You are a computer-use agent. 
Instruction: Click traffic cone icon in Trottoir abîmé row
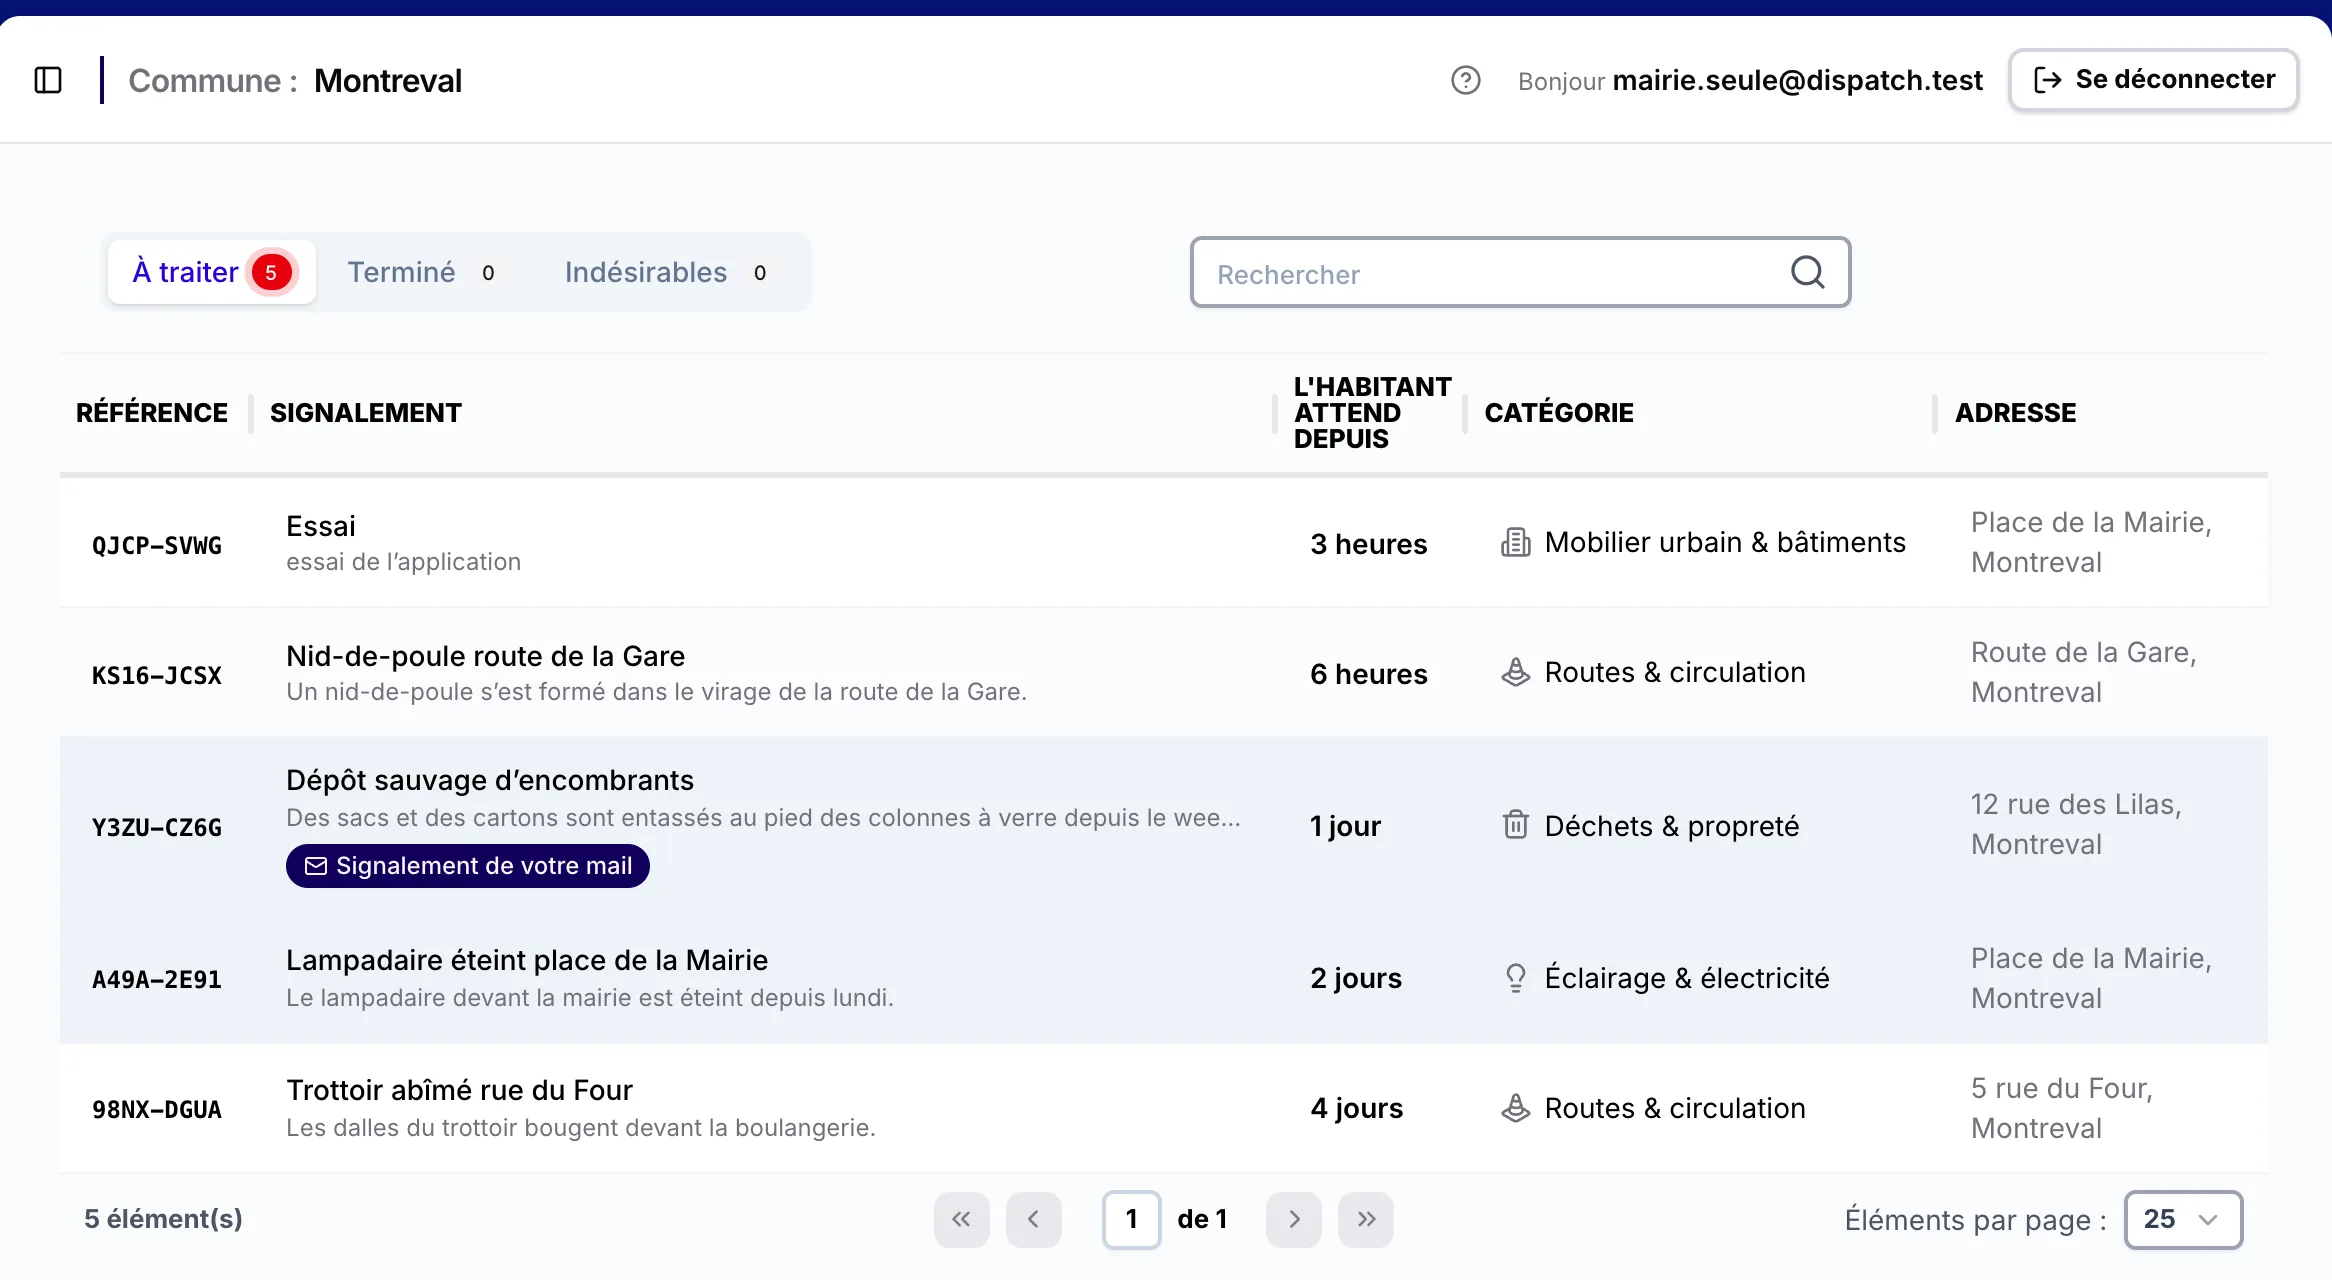click(1516, 1108)
